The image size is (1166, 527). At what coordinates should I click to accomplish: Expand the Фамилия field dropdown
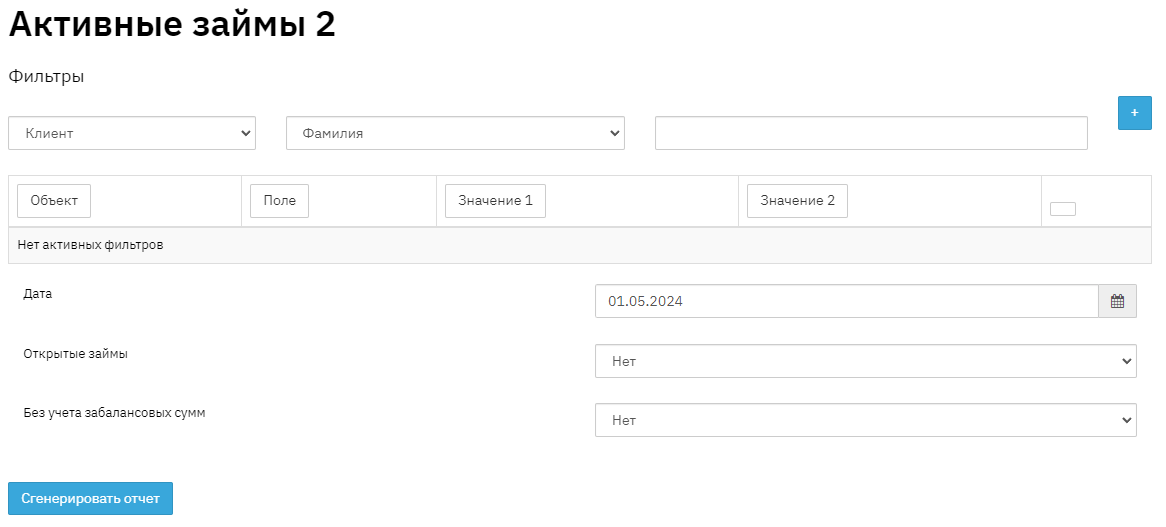[455, 133]
